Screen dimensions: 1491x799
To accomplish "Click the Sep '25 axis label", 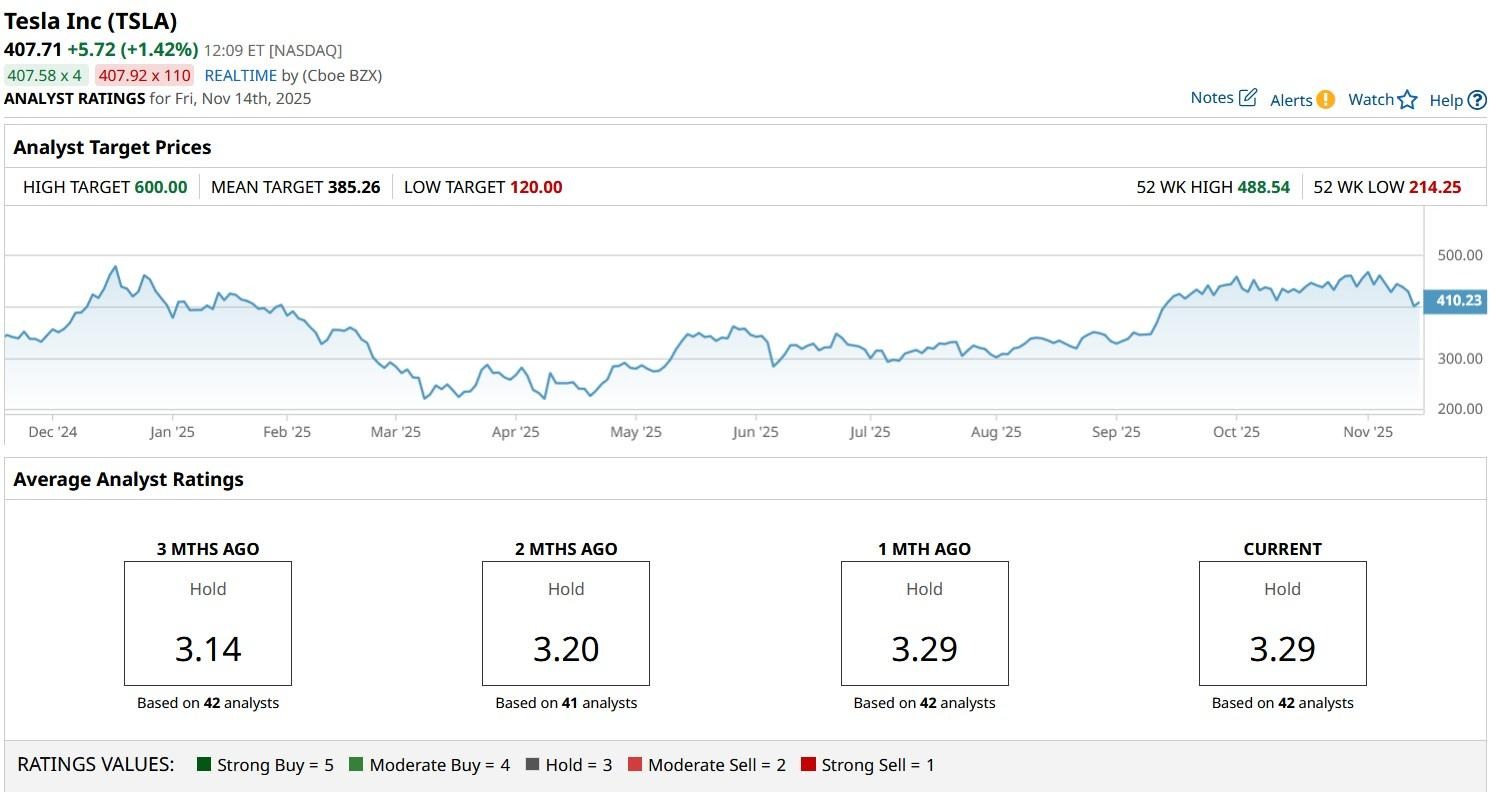I will coord(1116,432).
